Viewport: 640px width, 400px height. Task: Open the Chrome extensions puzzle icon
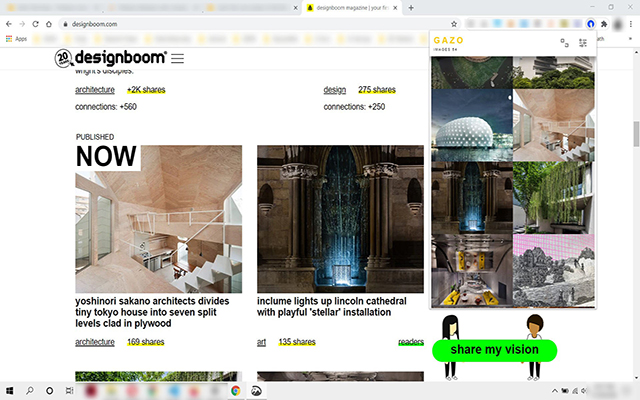[x=604, y=24]
